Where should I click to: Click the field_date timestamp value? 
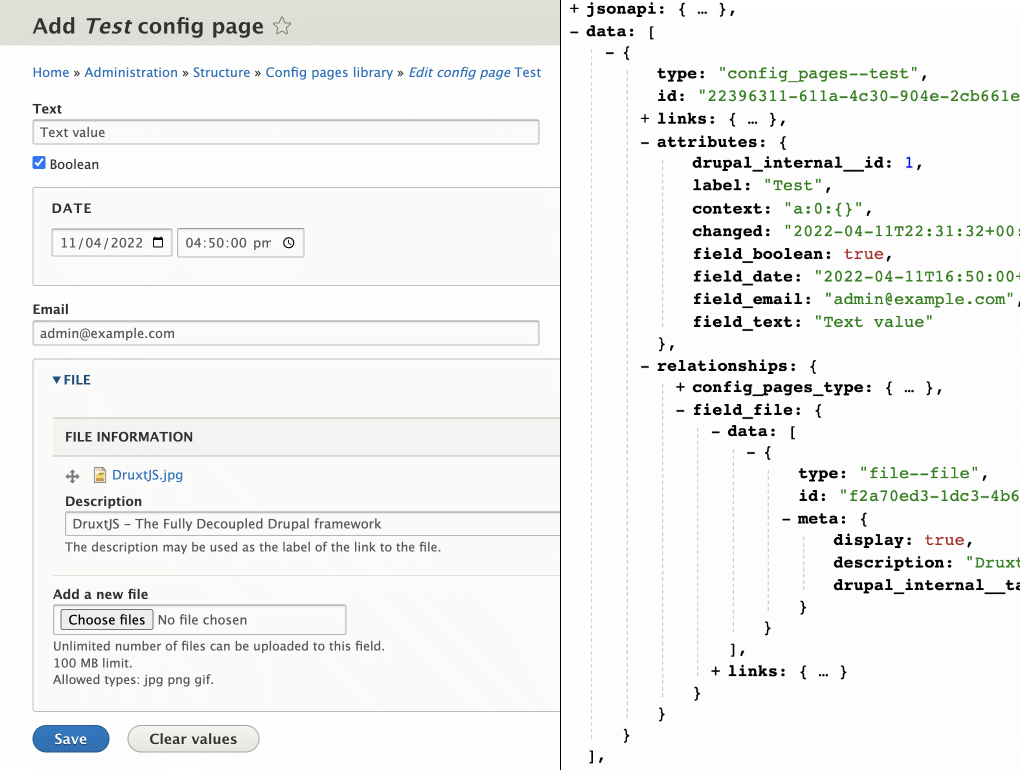pyautogui.click(x=917, y=277)
